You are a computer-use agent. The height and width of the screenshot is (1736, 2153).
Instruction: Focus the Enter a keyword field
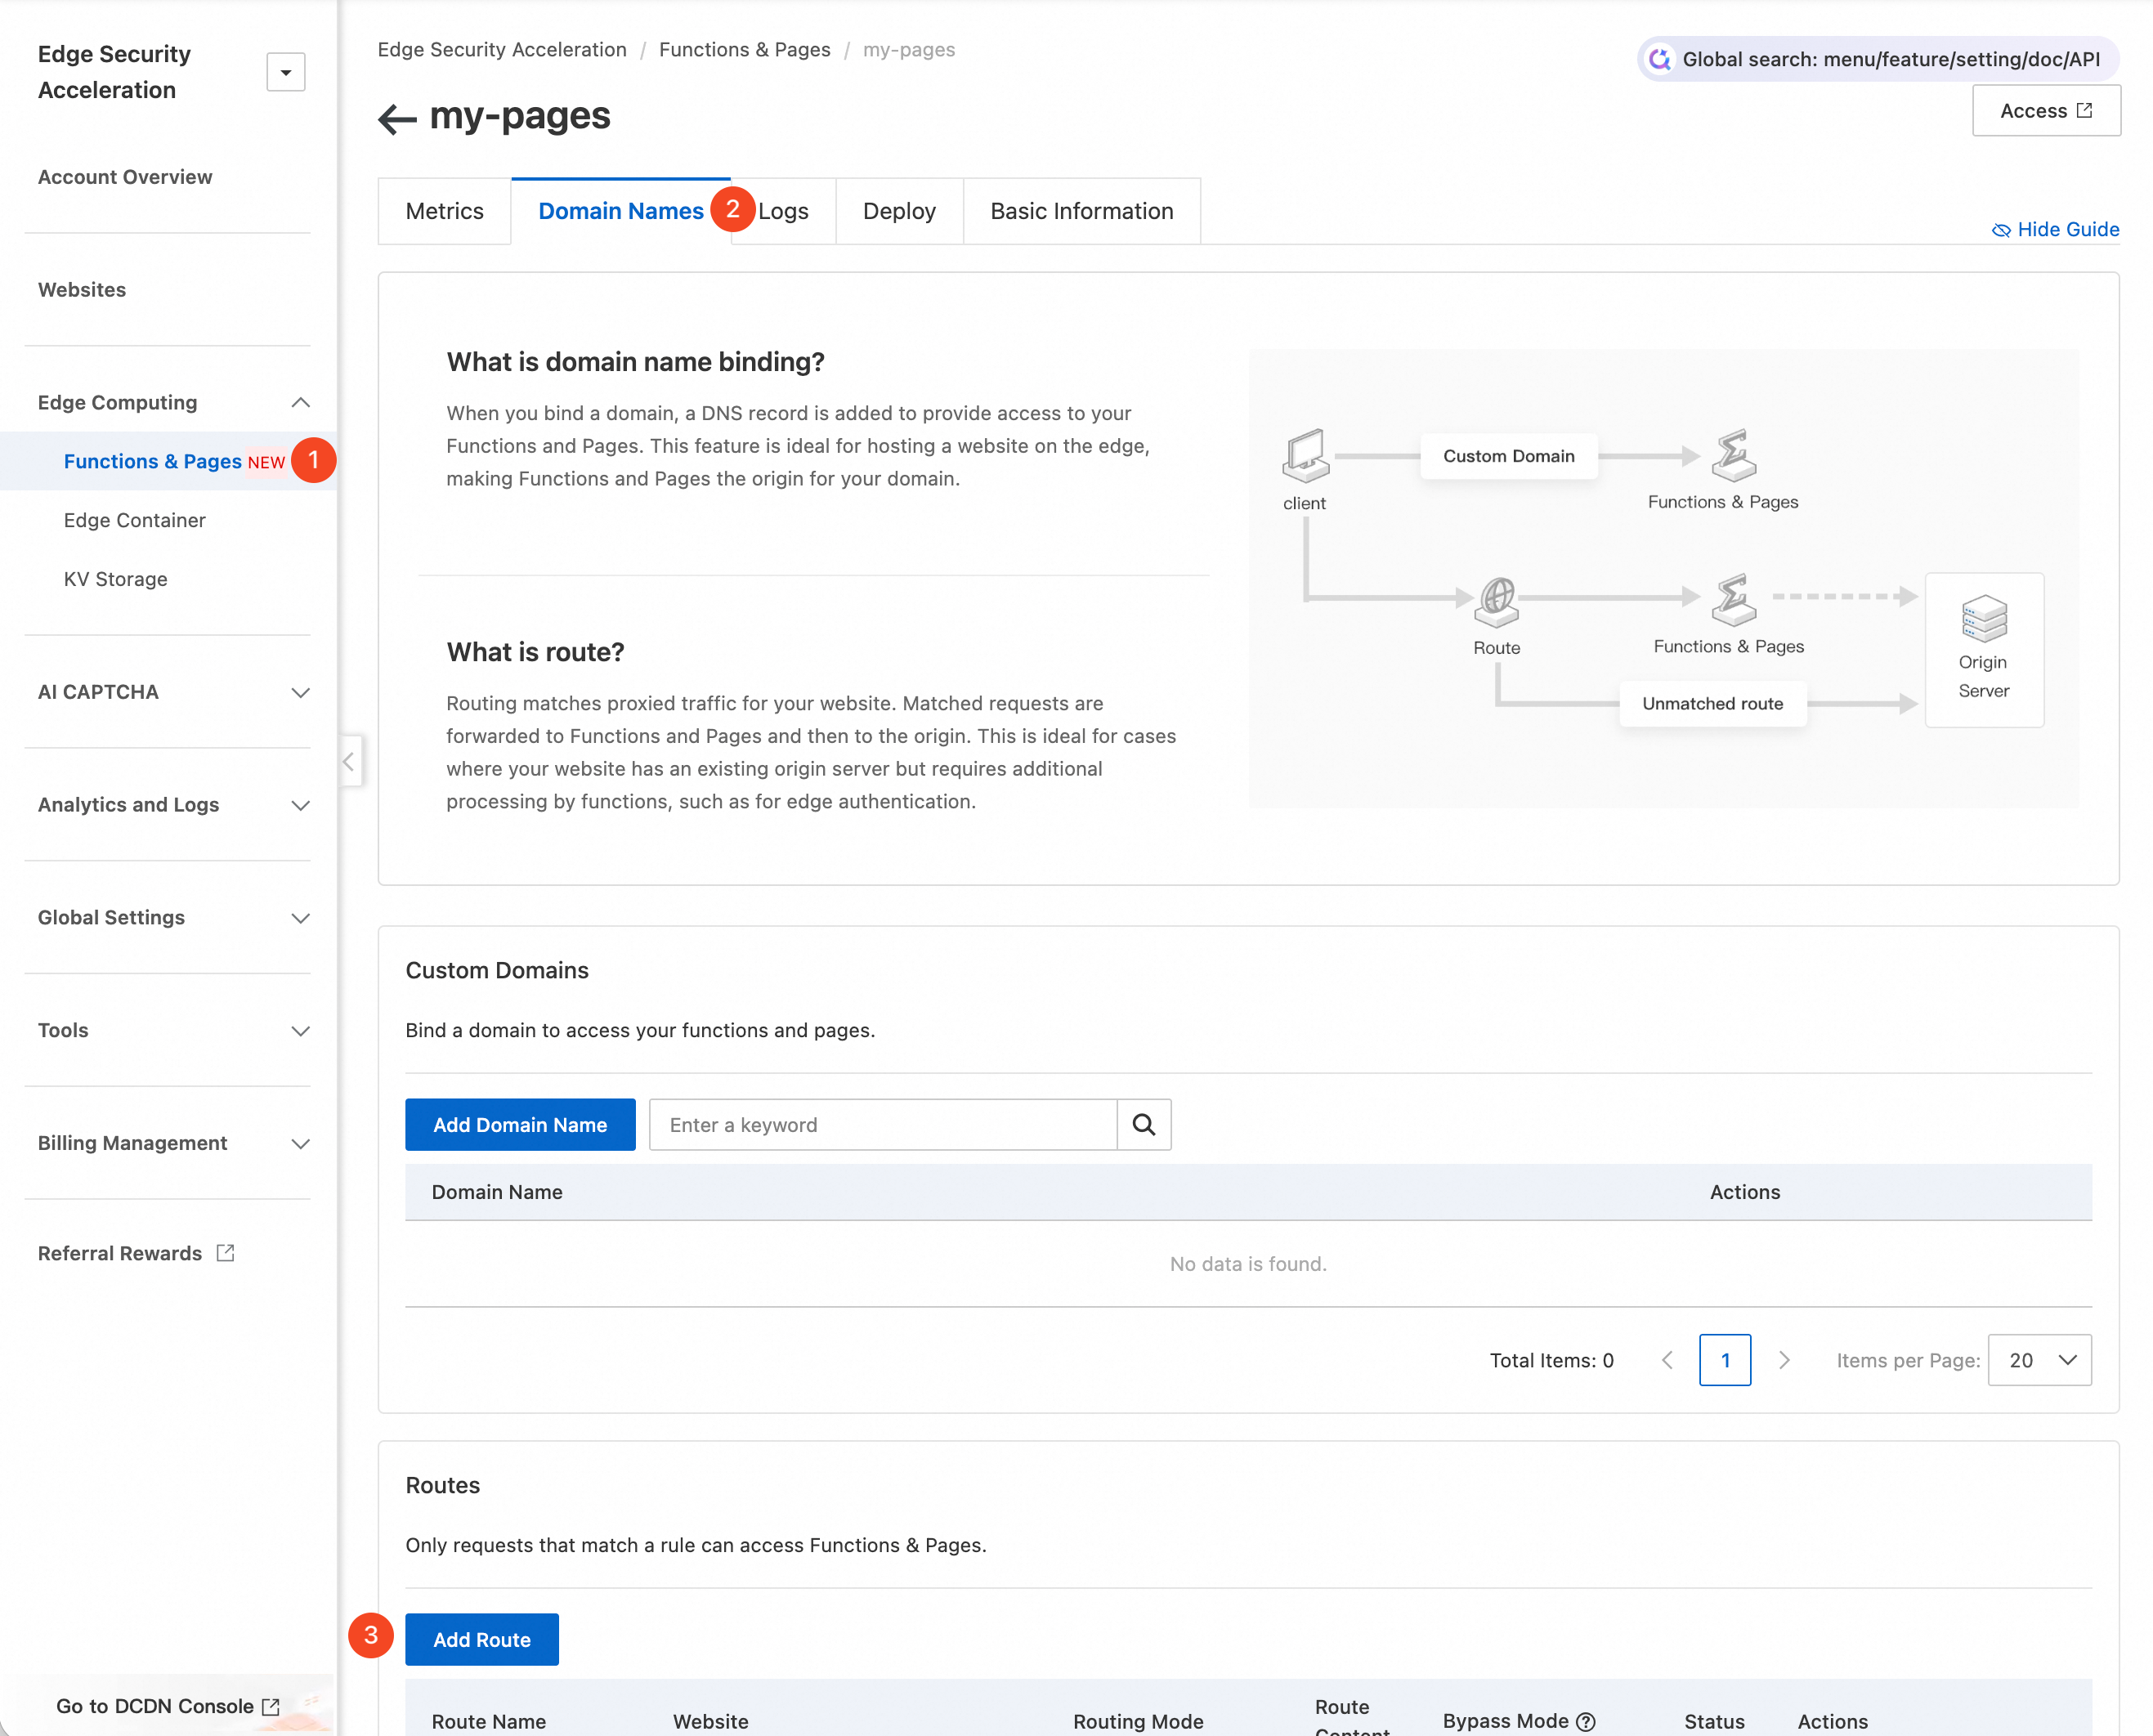[882, 1125]
